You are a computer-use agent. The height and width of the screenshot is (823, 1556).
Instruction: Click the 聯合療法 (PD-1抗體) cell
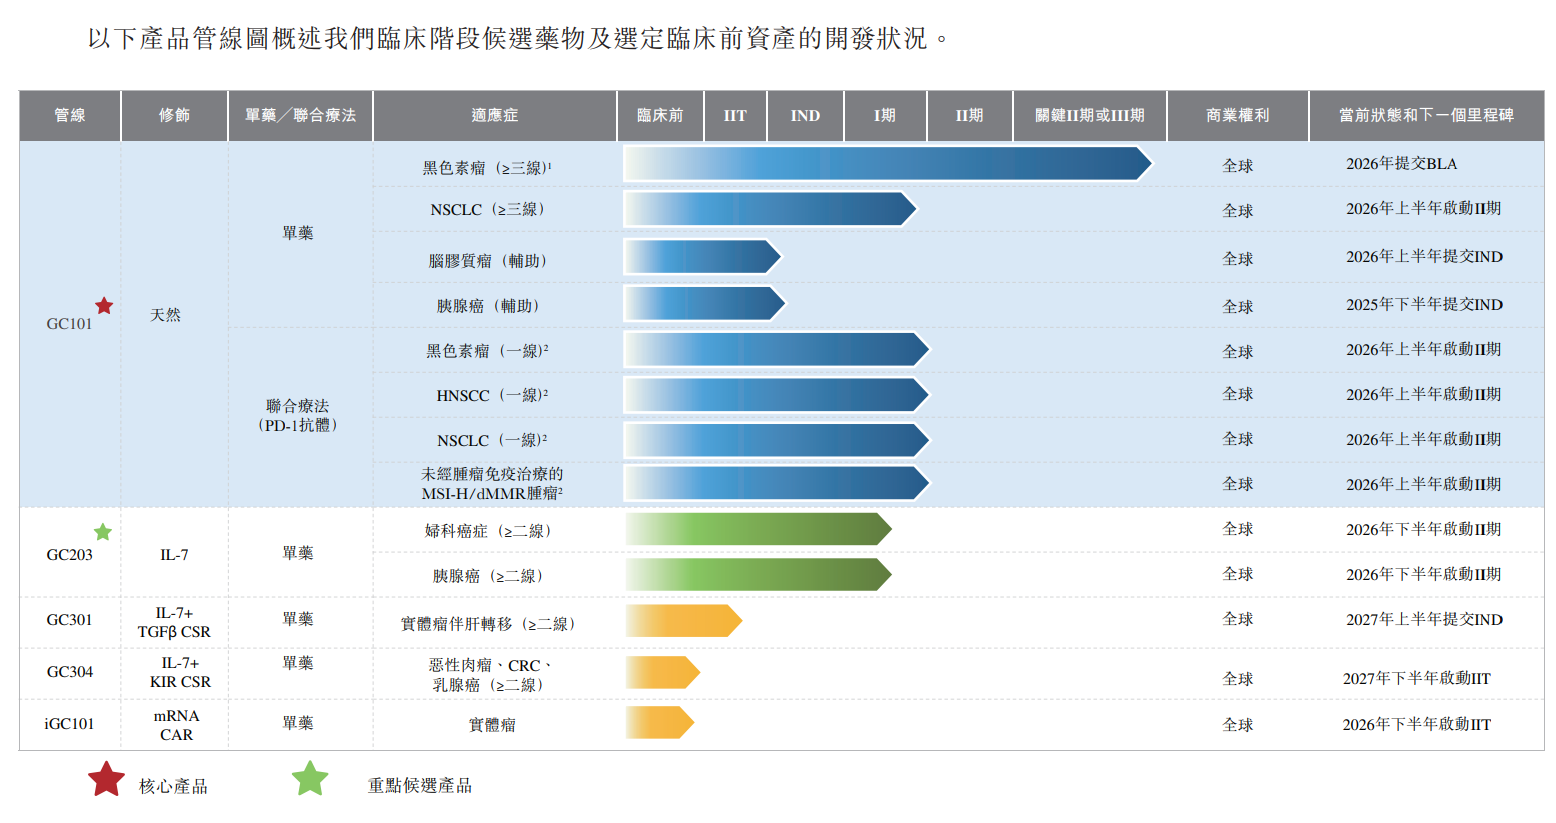[298, 415]
